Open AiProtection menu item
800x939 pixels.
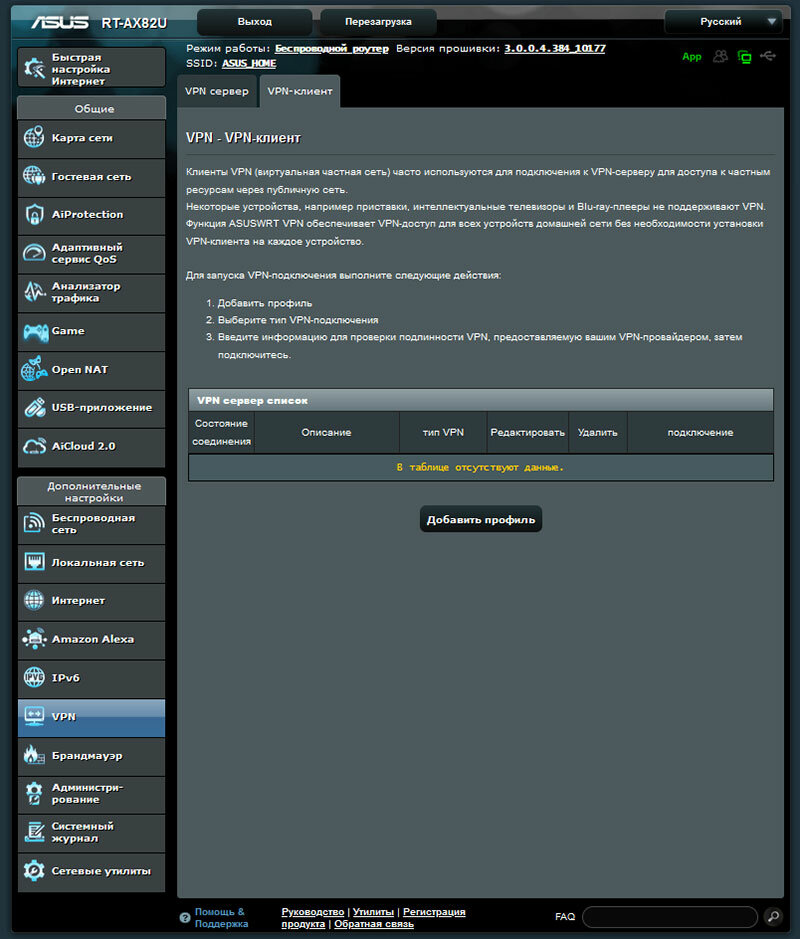pos(91,215)
